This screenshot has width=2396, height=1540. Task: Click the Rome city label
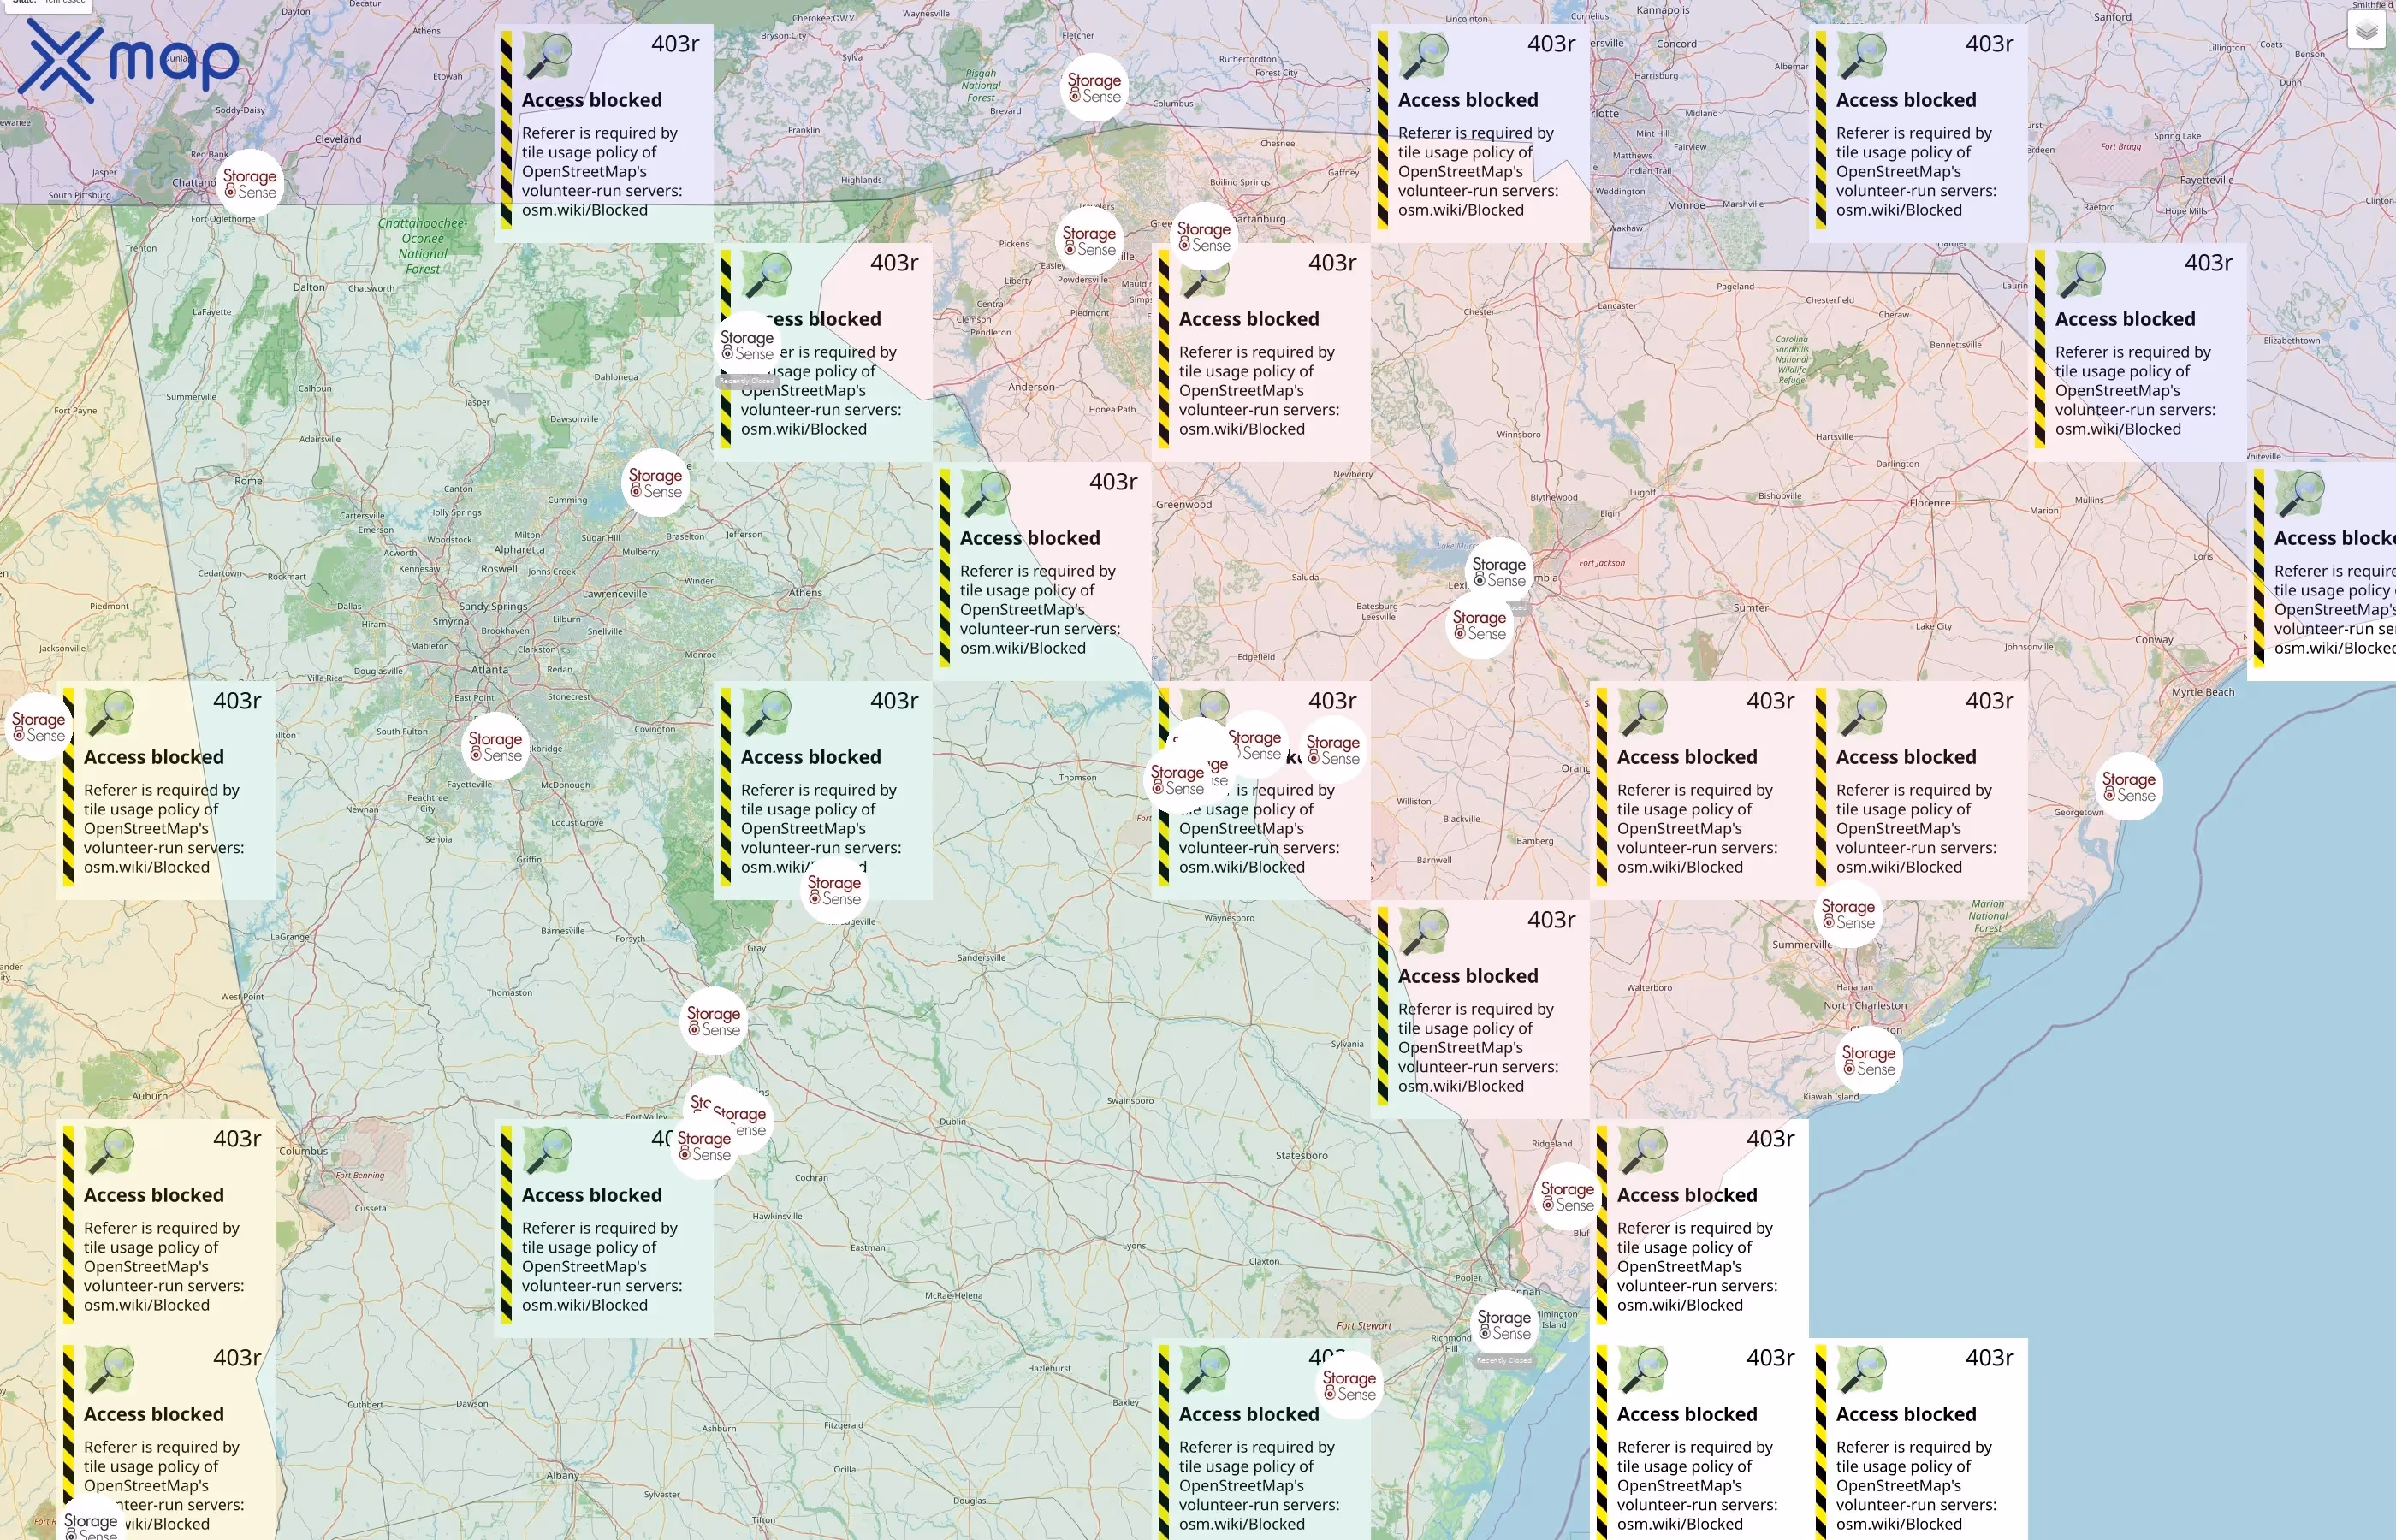pos(249,481)
